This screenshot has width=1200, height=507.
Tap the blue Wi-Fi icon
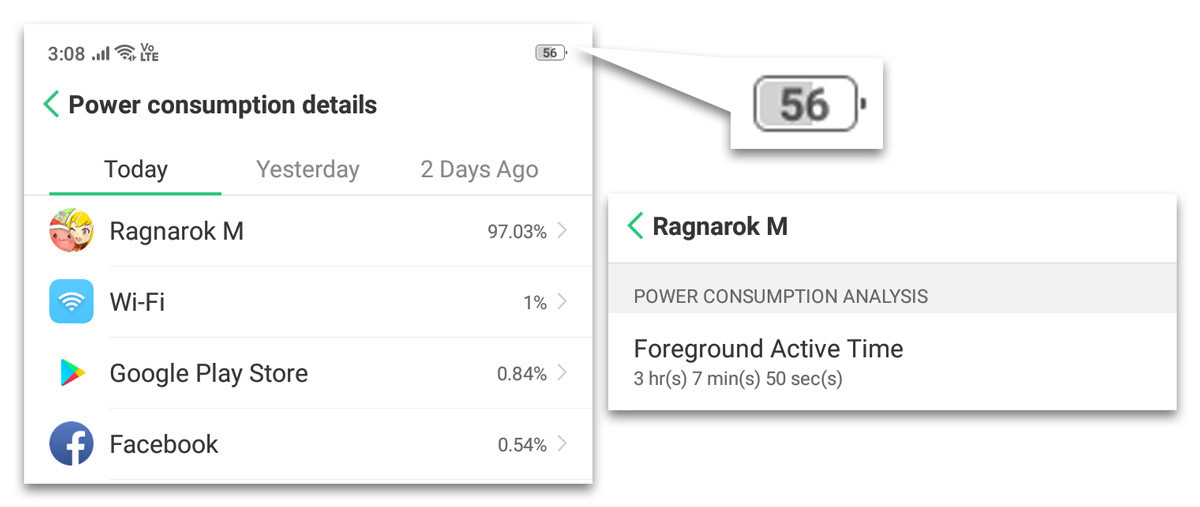point(71,302)
